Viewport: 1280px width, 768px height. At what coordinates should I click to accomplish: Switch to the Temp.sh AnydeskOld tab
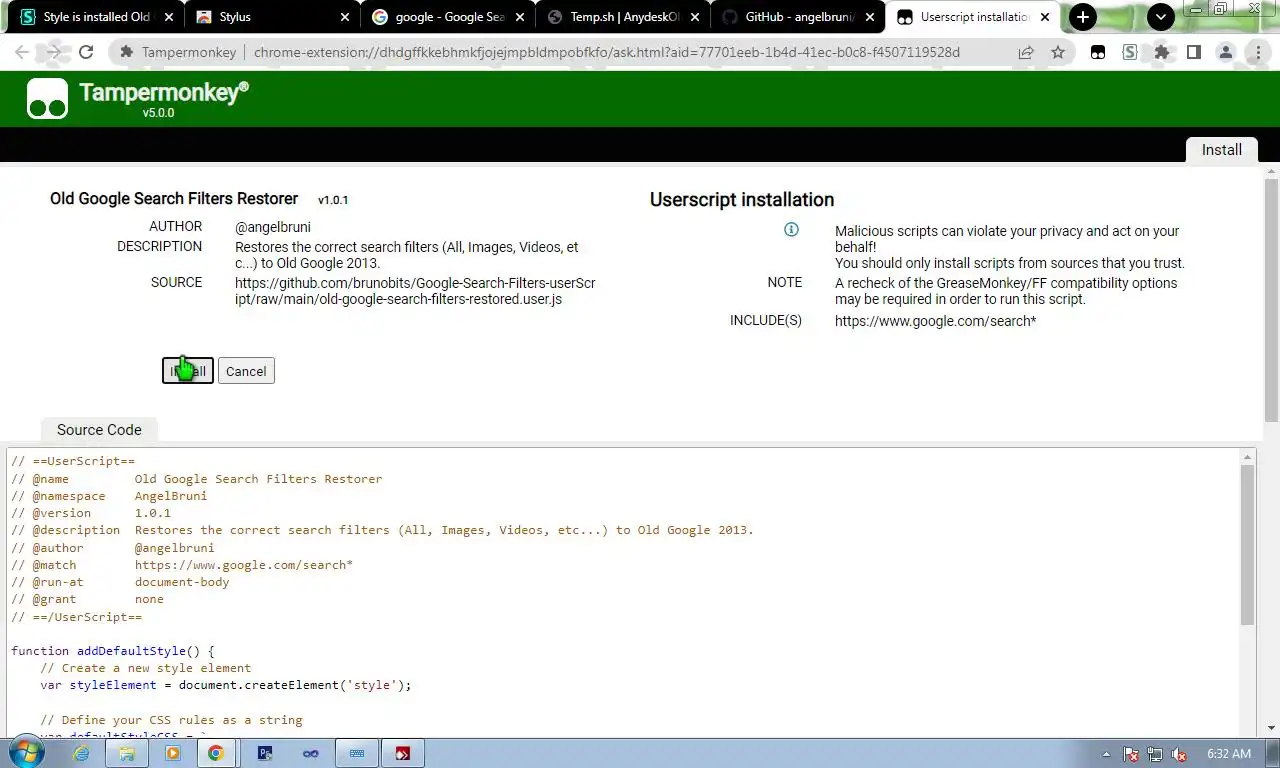point(622,17)
